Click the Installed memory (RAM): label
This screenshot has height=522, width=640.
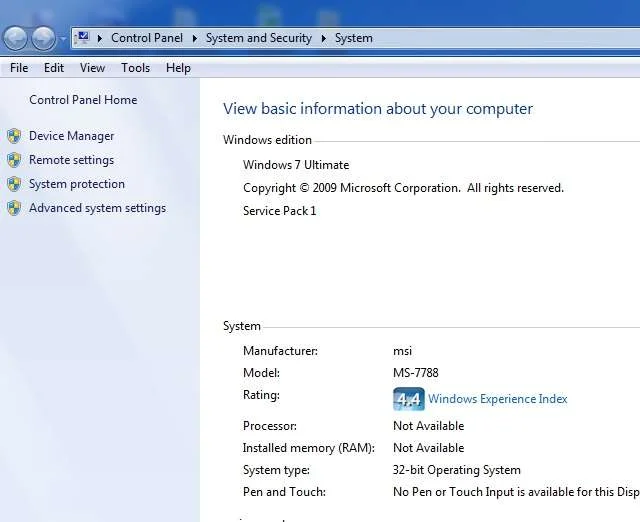coord(309,448)
